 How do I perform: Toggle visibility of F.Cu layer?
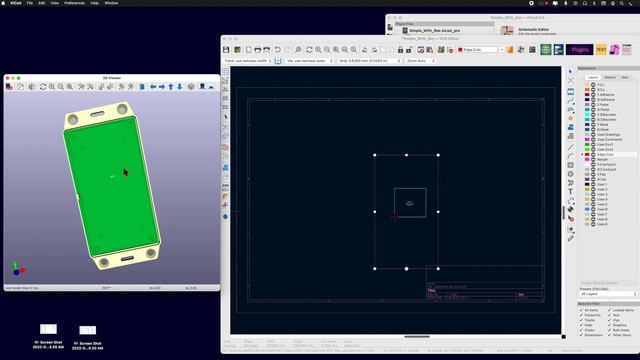pos(593,85)
